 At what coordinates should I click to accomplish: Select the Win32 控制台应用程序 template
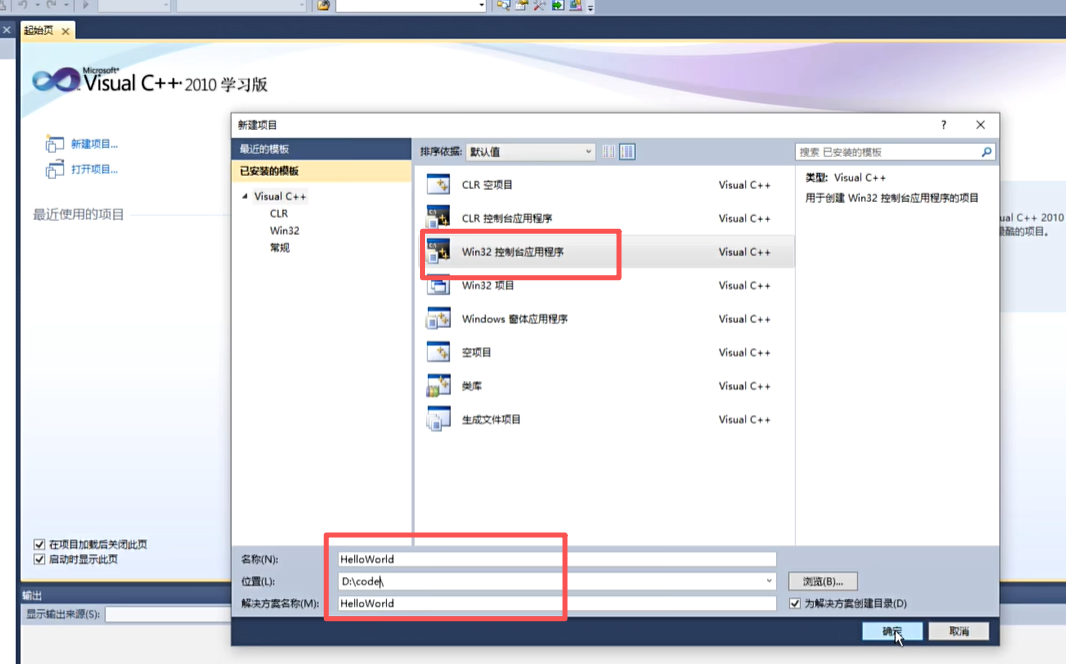pyautogui.click(x=606, y=251)
